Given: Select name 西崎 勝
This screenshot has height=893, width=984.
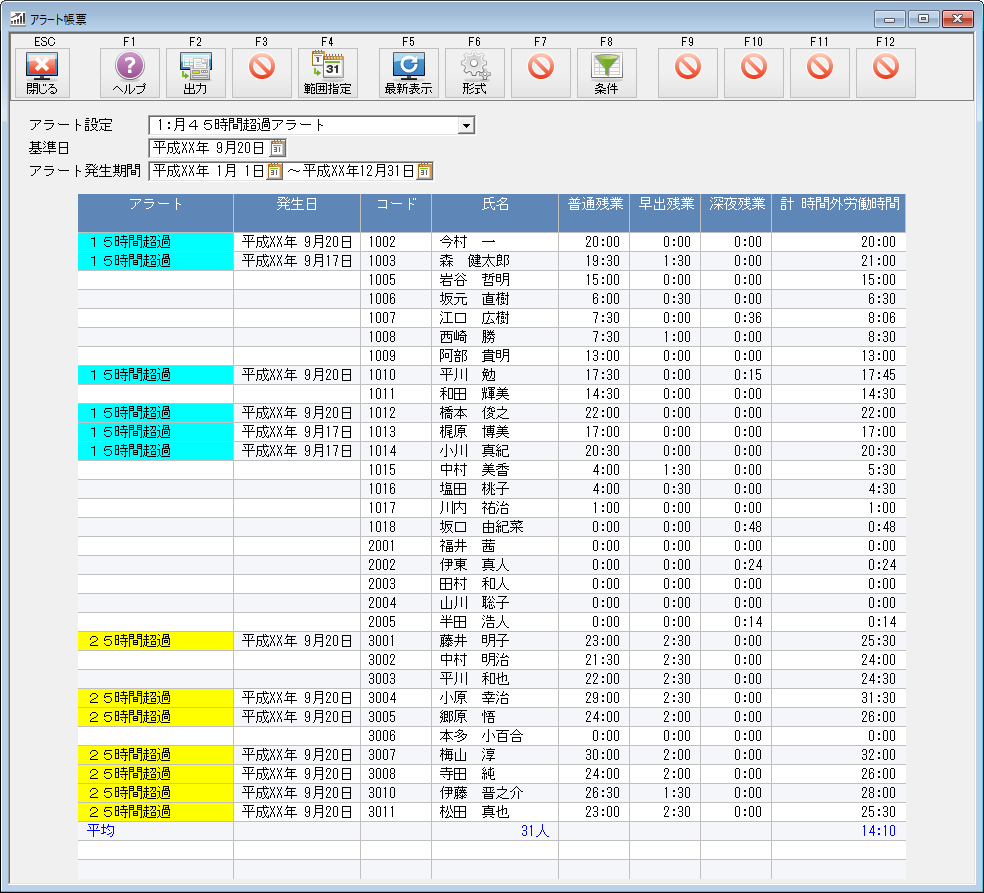Looking at the screenshot, I should coord(495,336).
